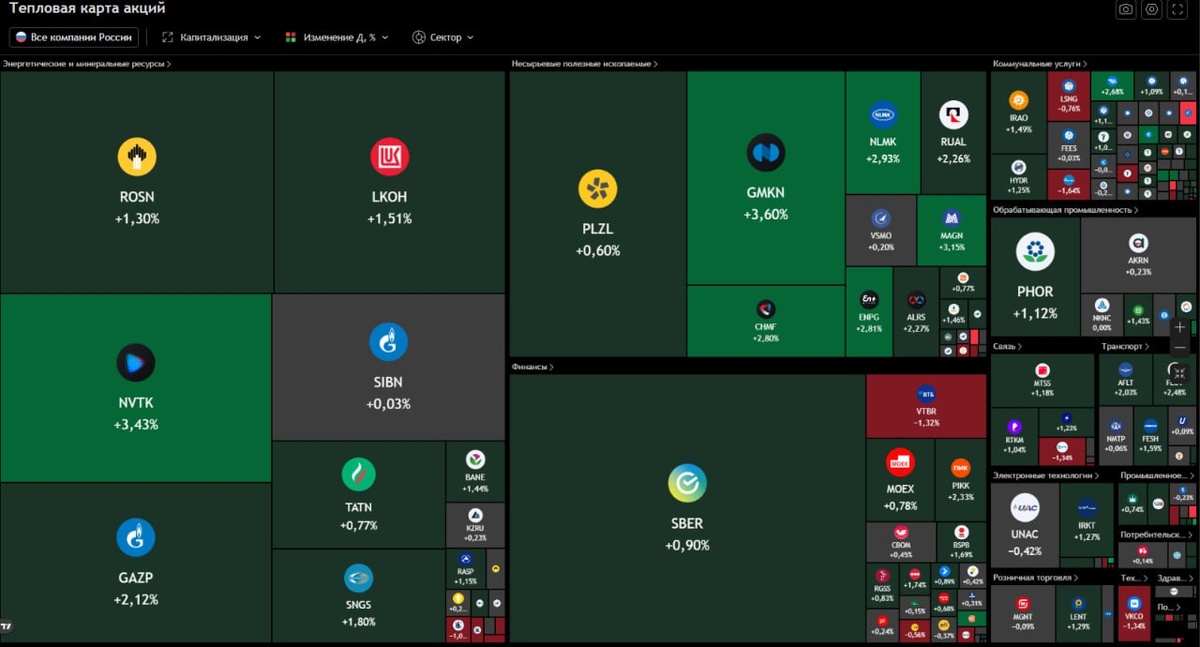1200x647 pixels.
Task: Click the TradingView logo in corner
Action: click(x=7, y=627)
